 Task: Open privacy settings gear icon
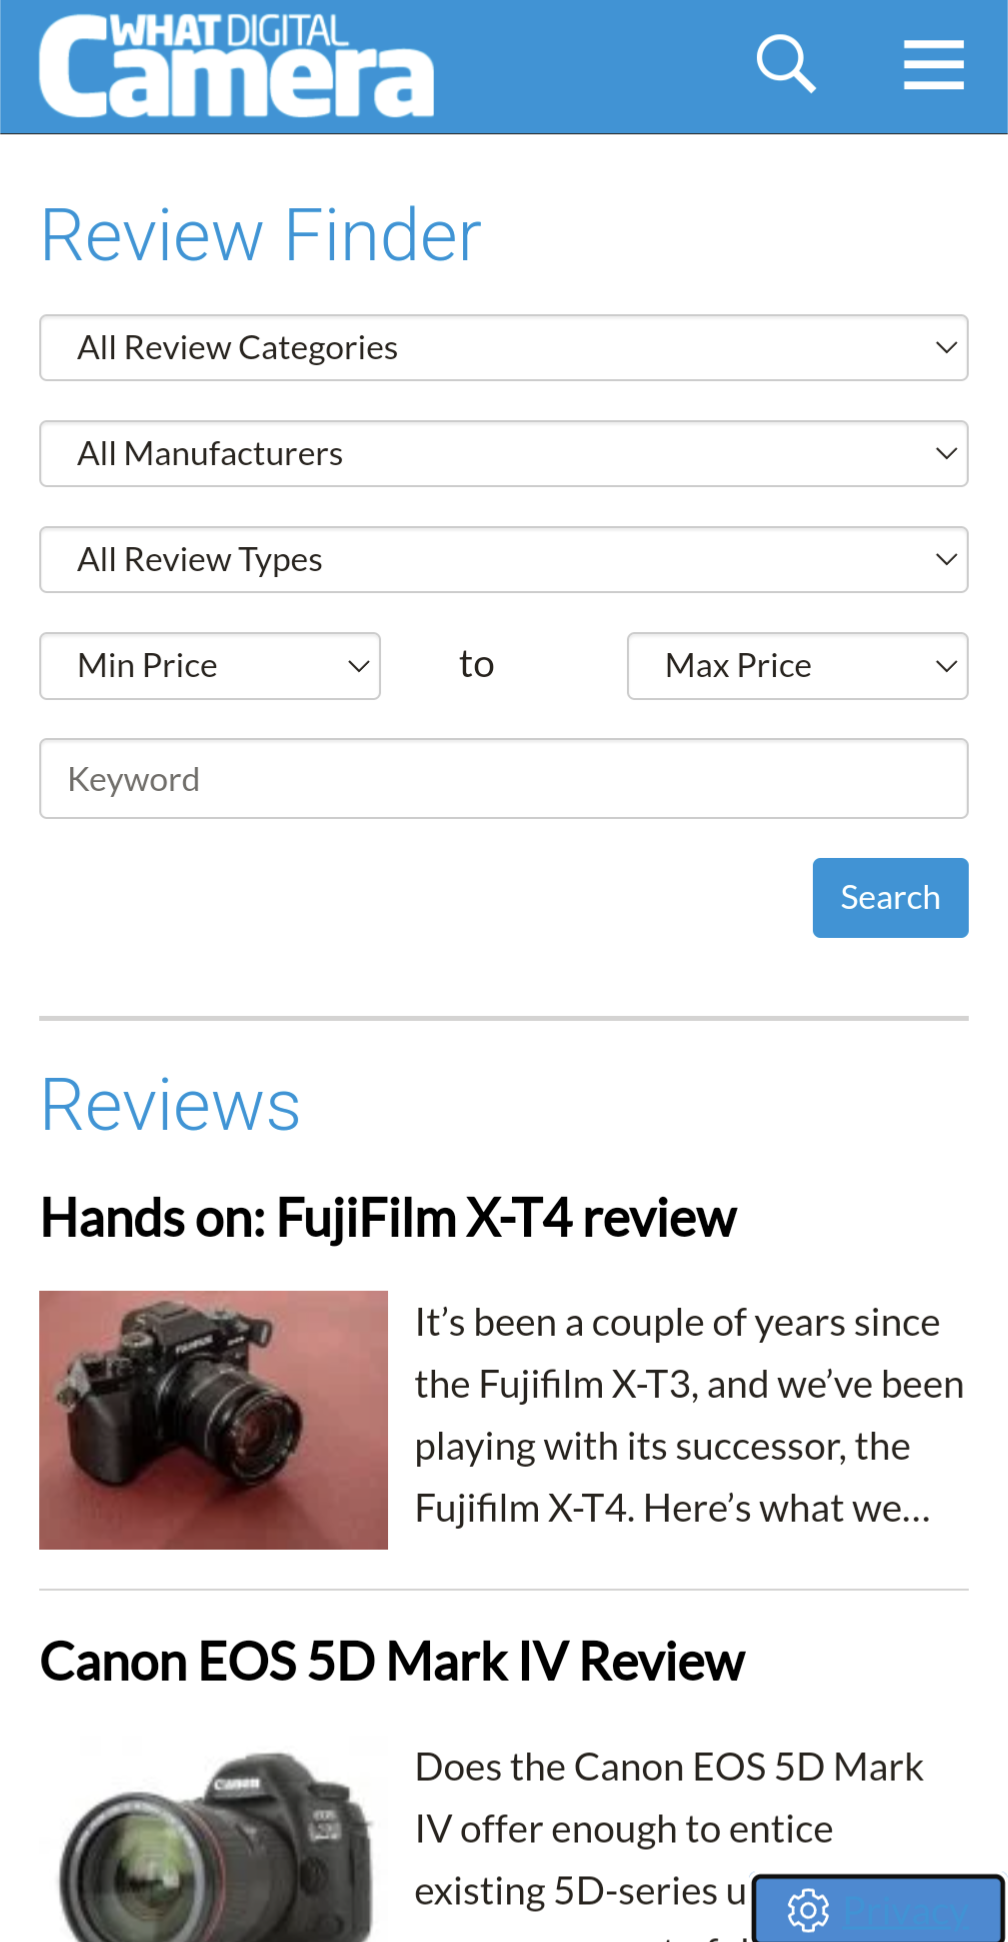pos(808,1910)
